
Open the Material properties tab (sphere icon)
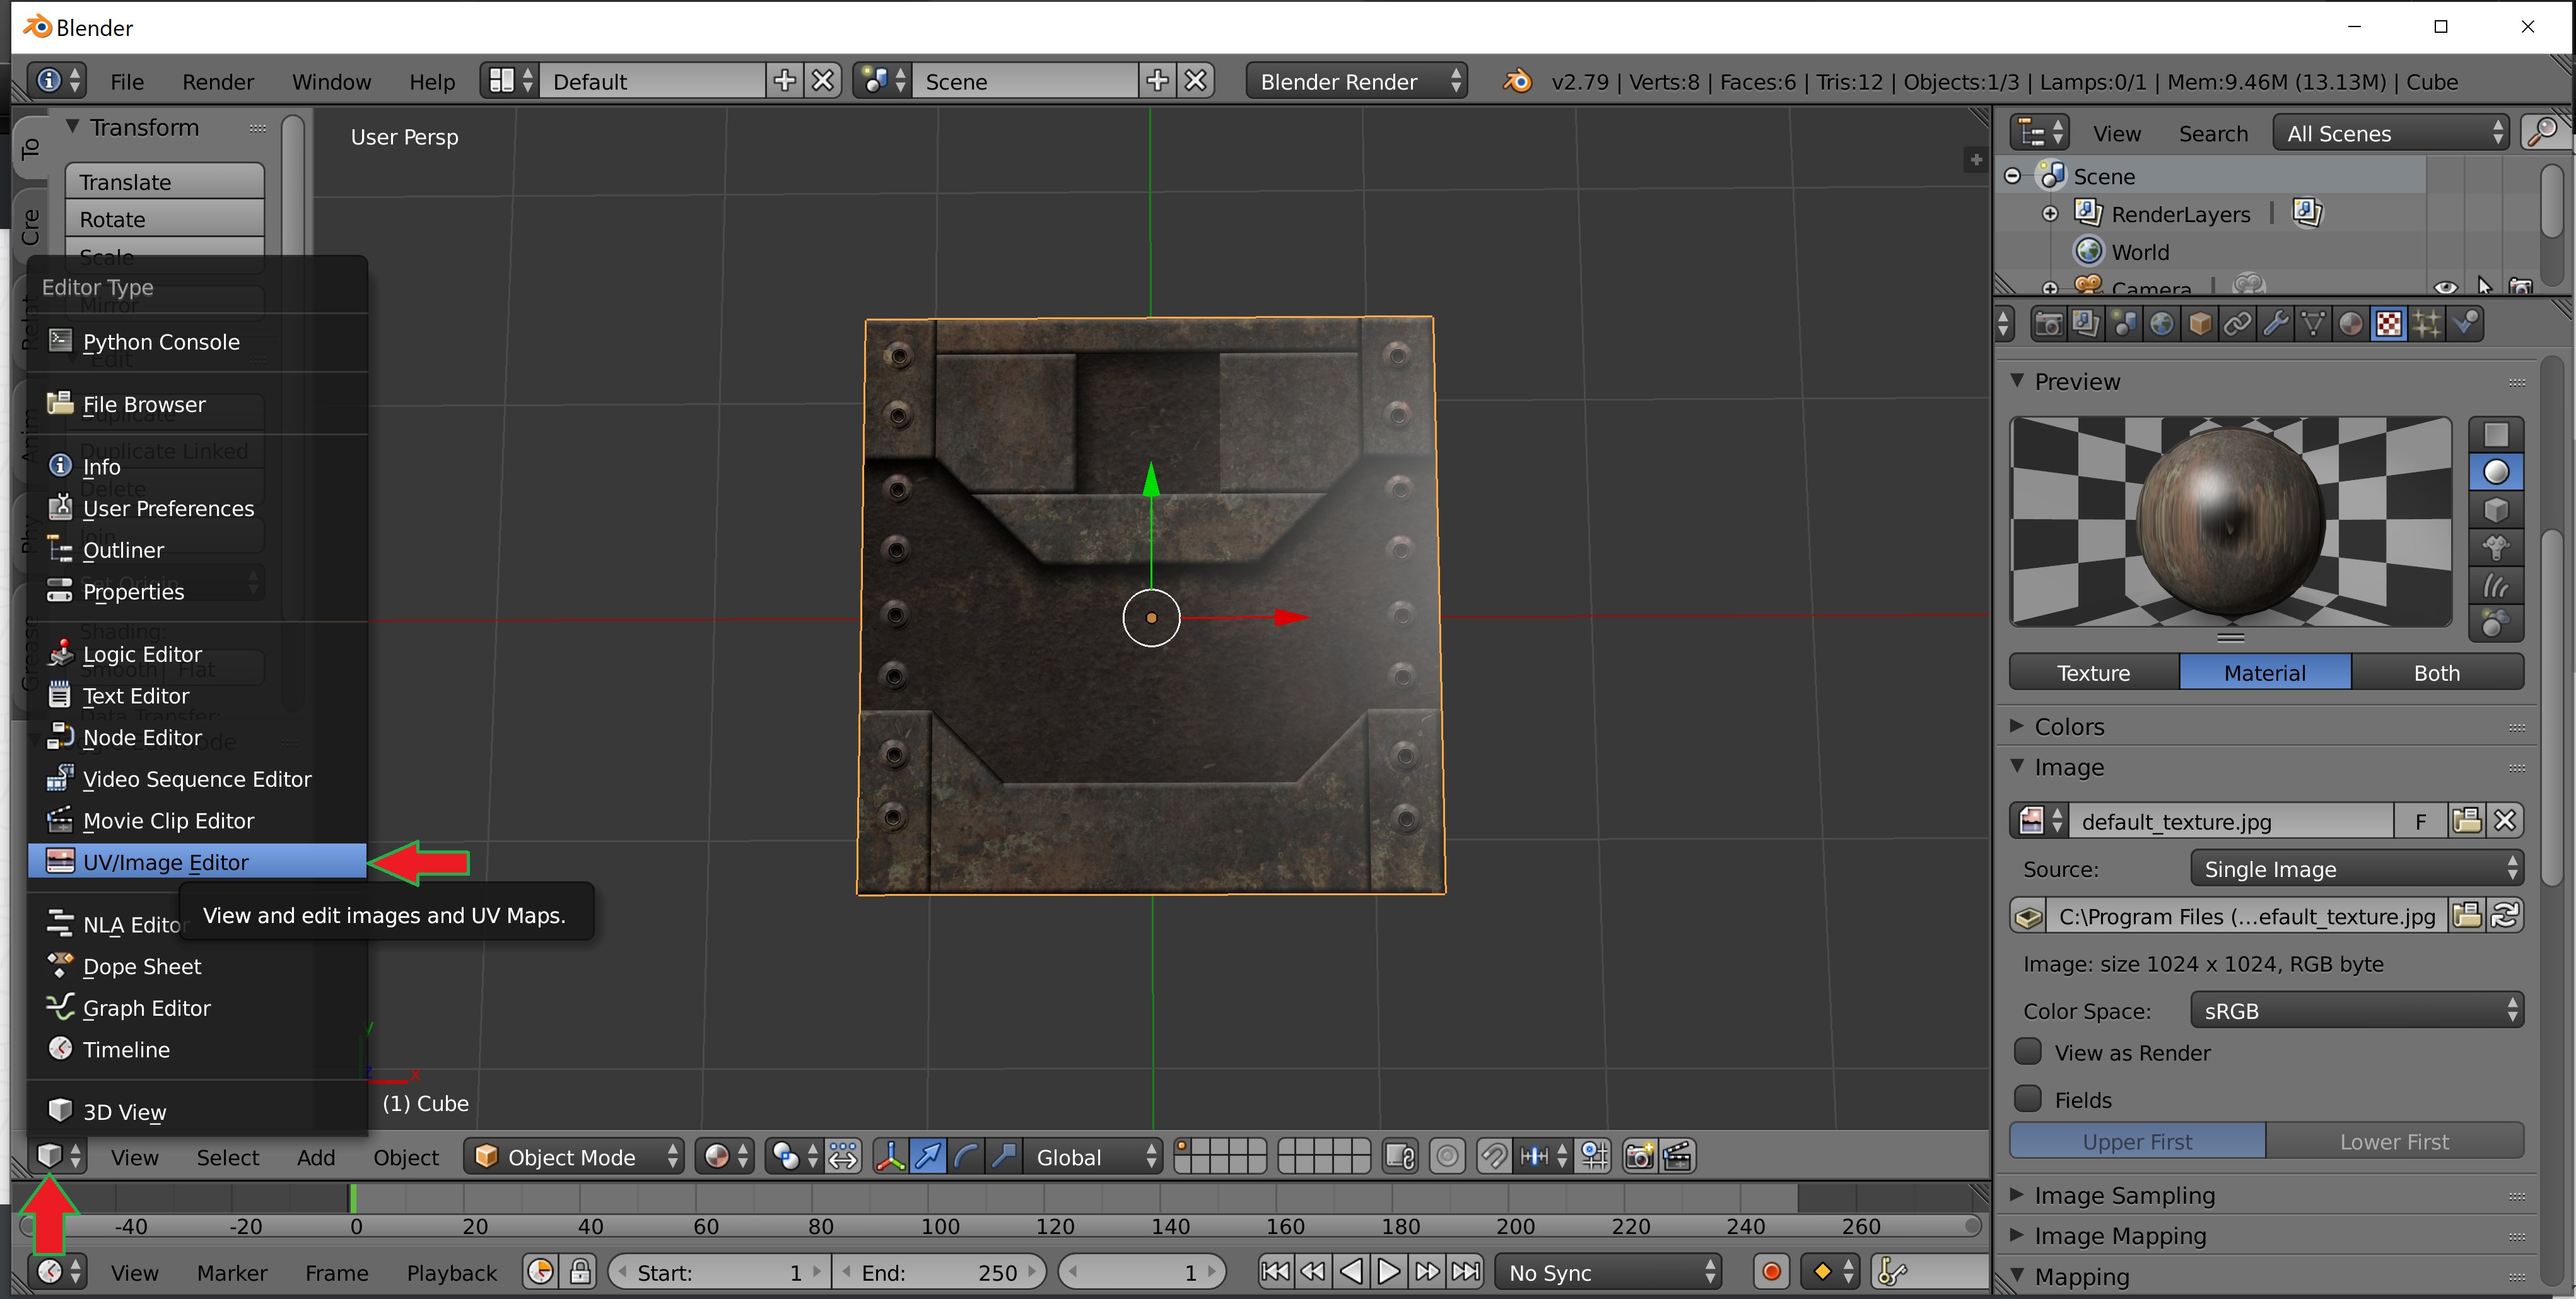point(2351,324)
